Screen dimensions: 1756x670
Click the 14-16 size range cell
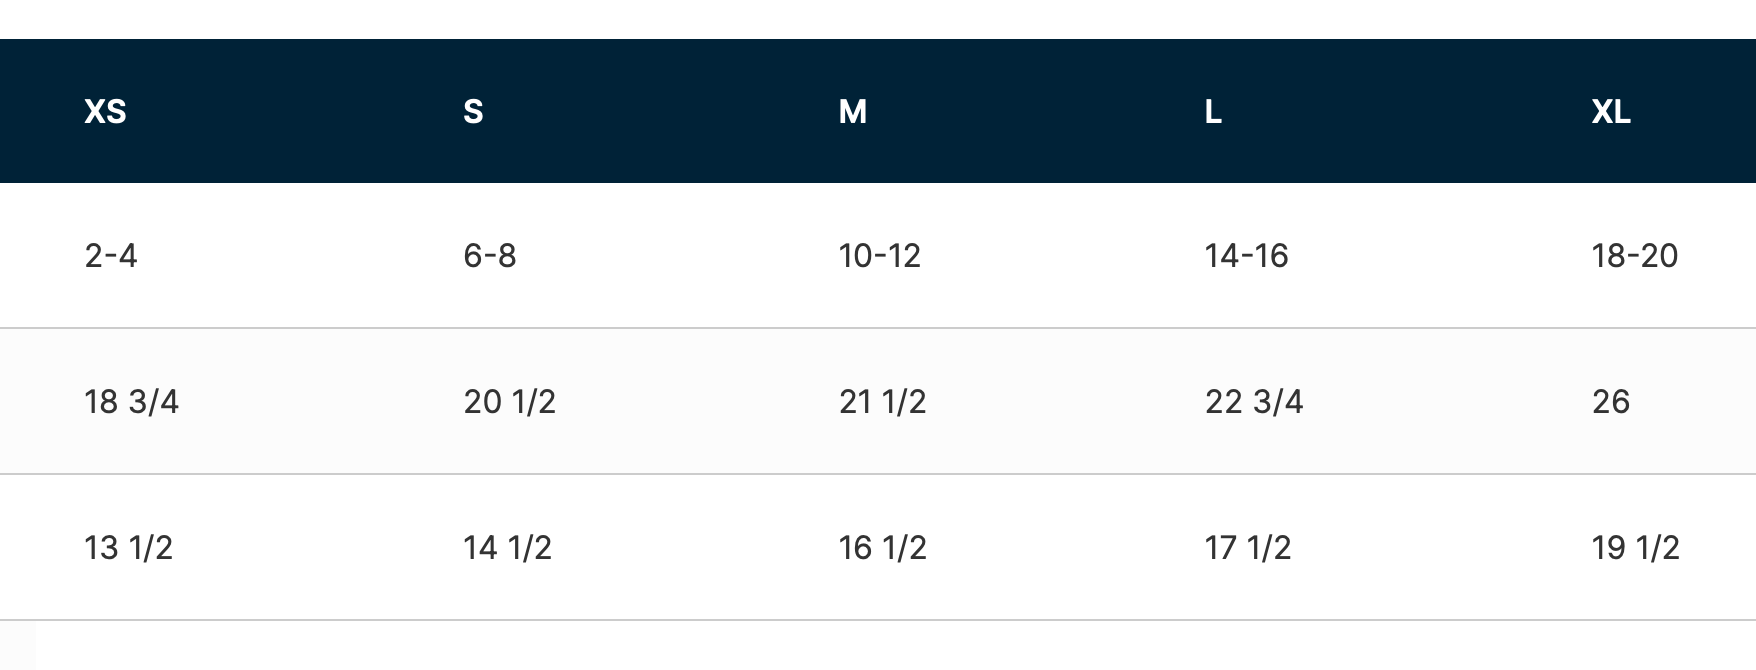[1246, 256]
